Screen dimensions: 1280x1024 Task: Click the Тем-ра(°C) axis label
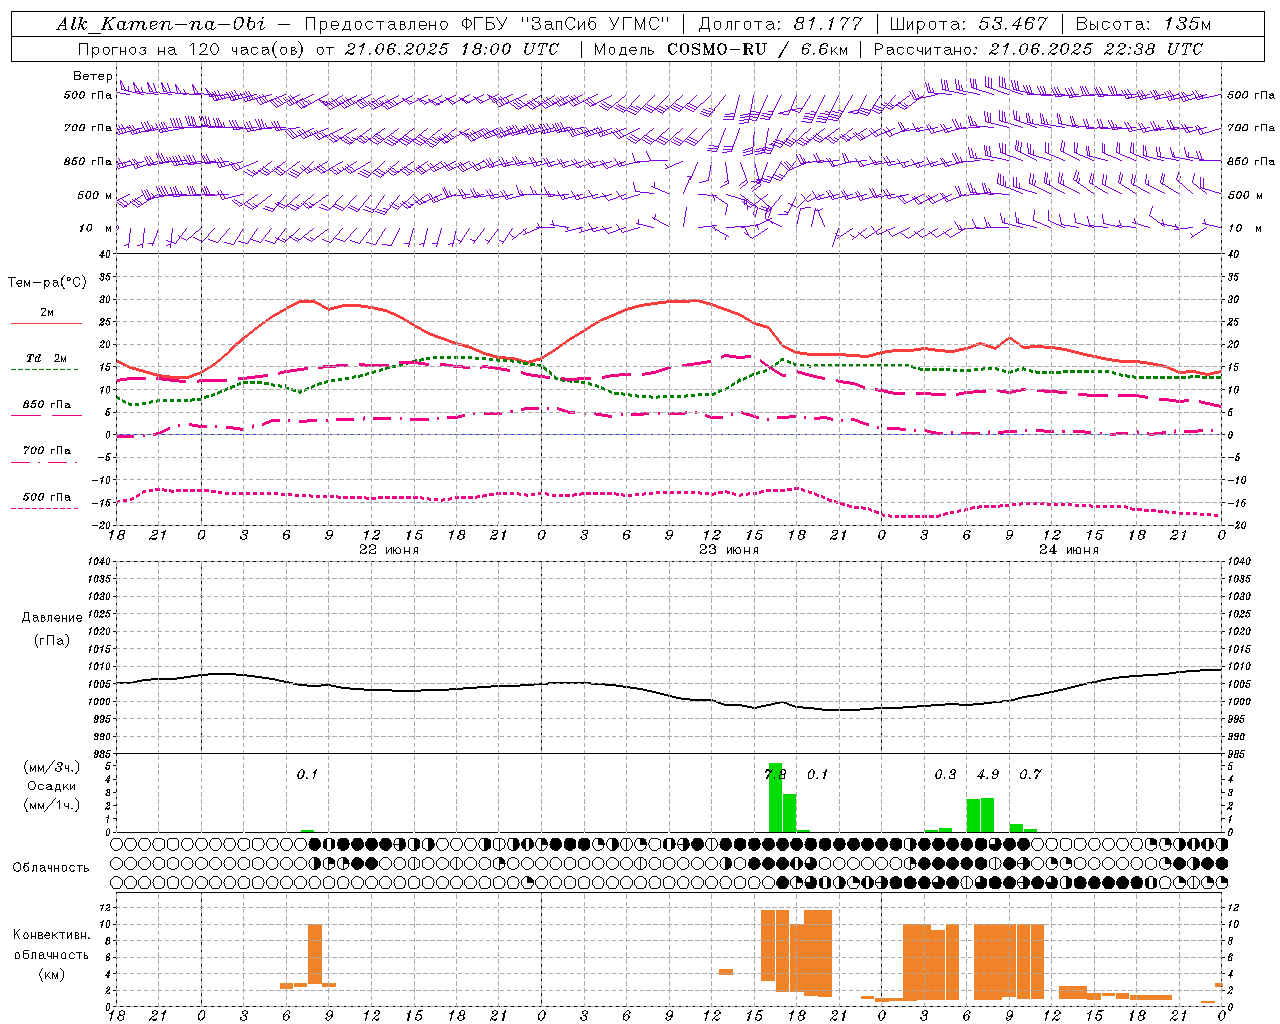tap(47, 283)
